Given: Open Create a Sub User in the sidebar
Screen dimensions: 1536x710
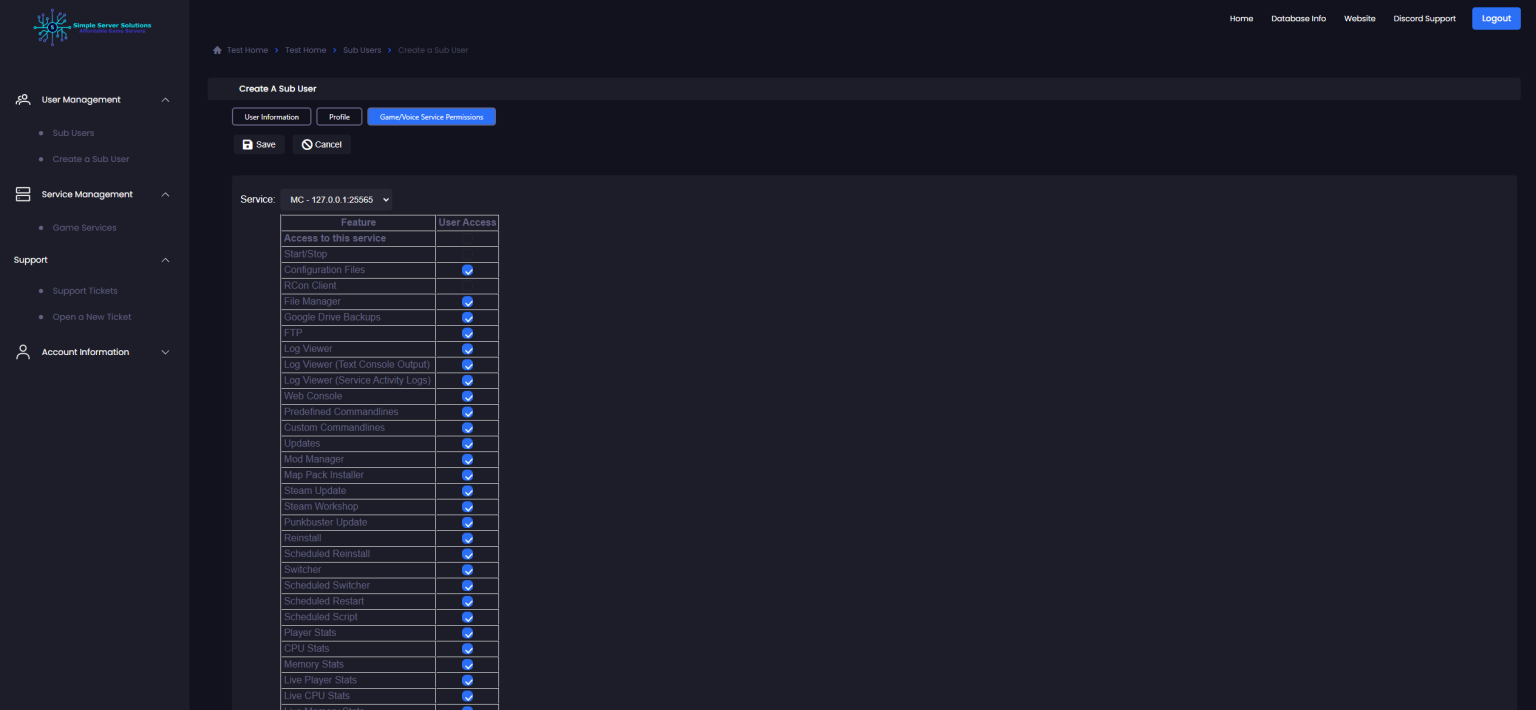Looking at the screenshot, I should tap(91, 159).
